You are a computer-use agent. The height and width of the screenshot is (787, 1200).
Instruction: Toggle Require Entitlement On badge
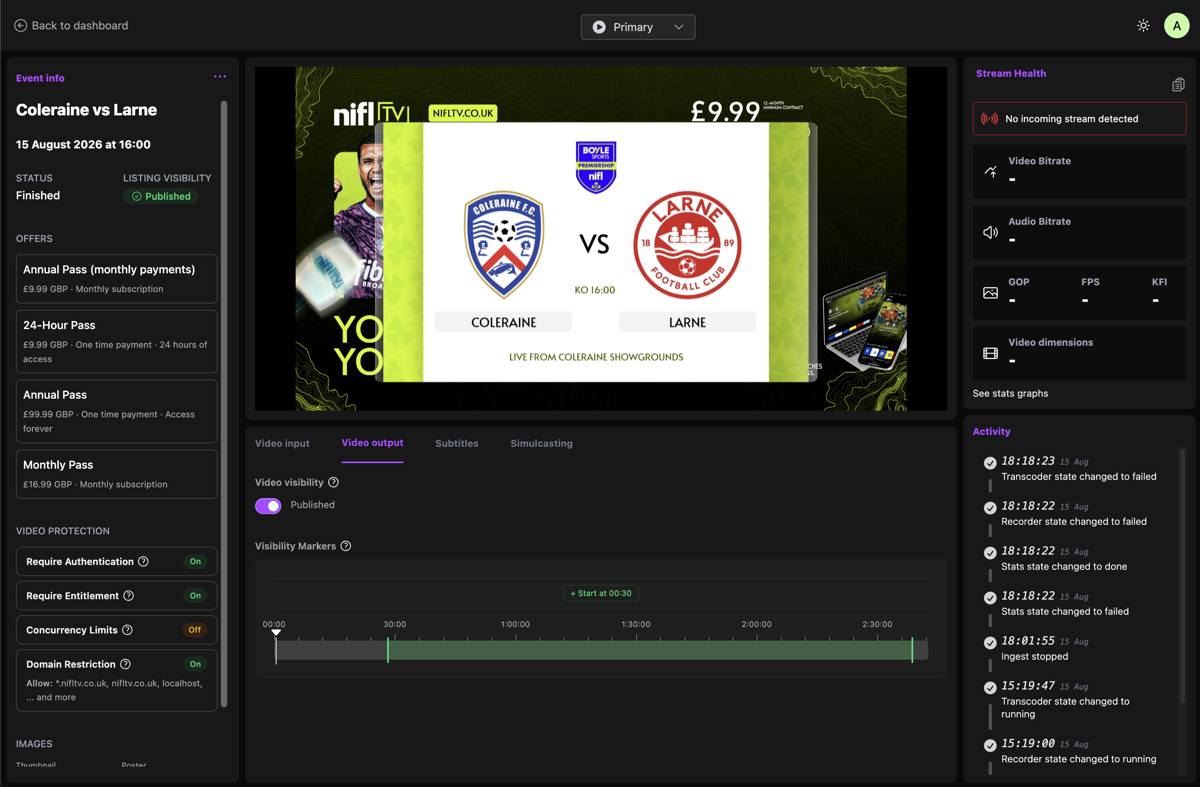[195, 596]
